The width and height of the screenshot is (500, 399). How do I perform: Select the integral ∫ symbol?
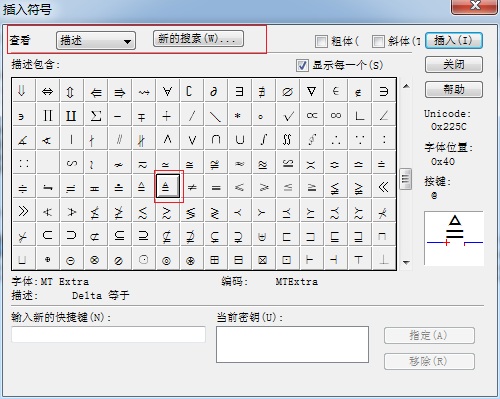click(x=263, y=139)
